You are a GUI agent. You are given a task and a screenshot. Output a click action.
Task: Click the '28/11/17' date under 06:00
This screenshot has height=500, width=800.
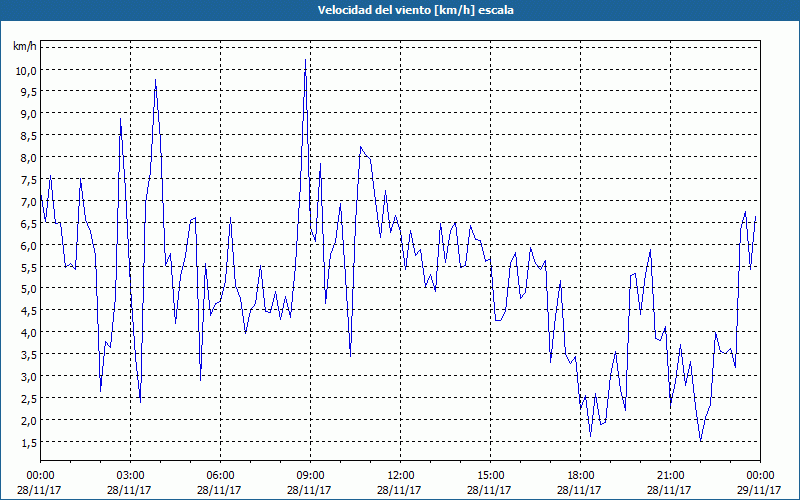coord(219,490)
